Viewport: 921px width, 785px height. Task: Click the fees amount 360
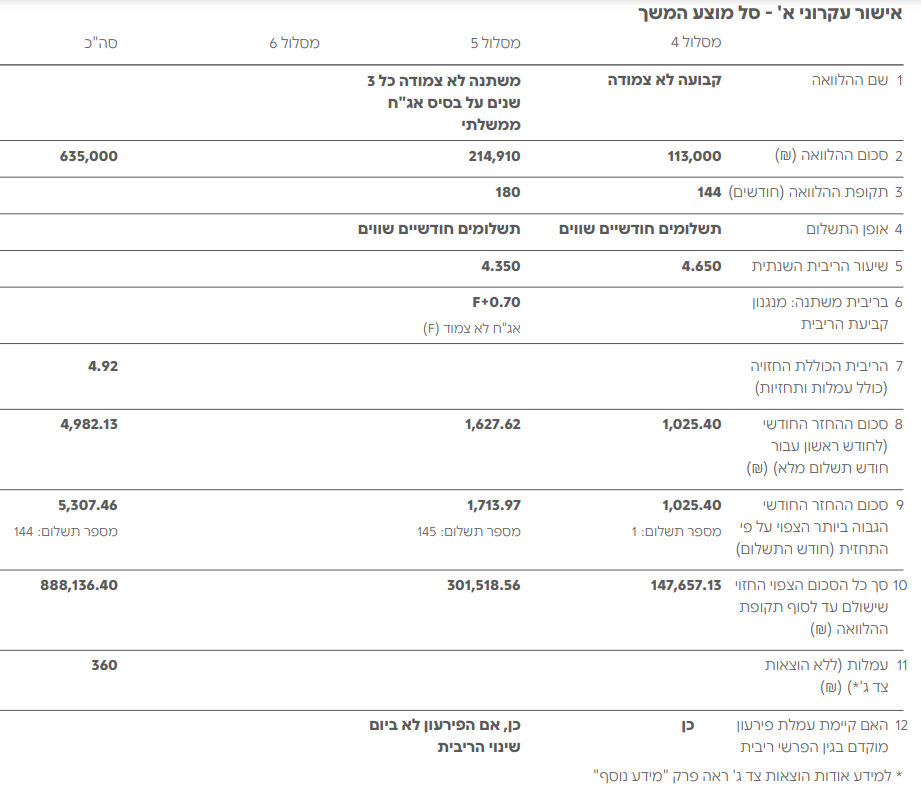105,665
